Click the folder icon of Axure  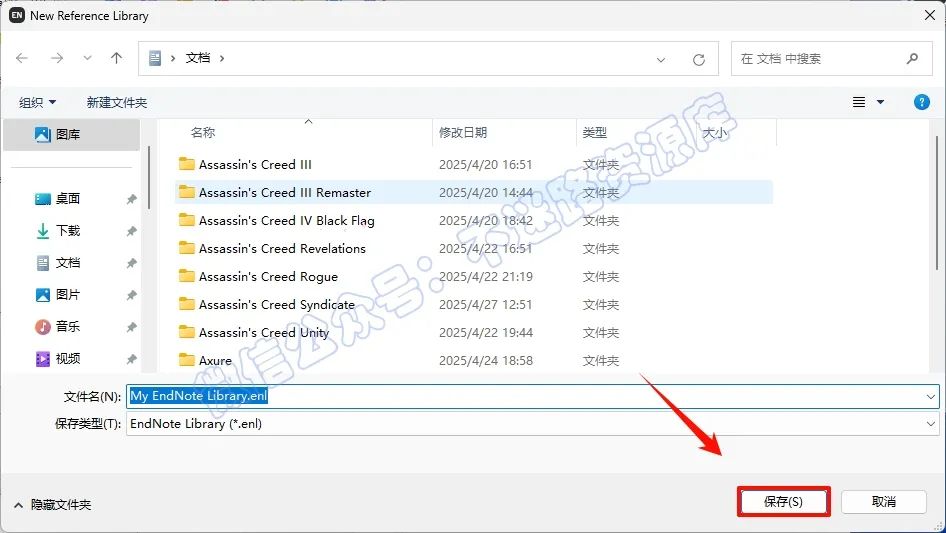pyautogui.click(x=187, y=360)
